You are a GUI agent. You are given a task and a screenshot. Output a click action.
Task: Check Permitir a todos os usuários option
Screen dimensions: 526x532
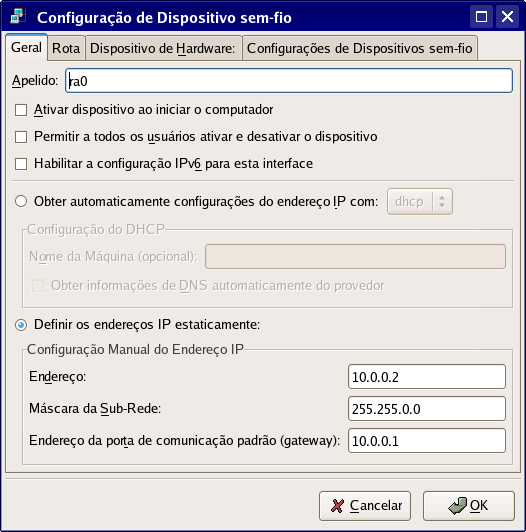click(21, 137)
